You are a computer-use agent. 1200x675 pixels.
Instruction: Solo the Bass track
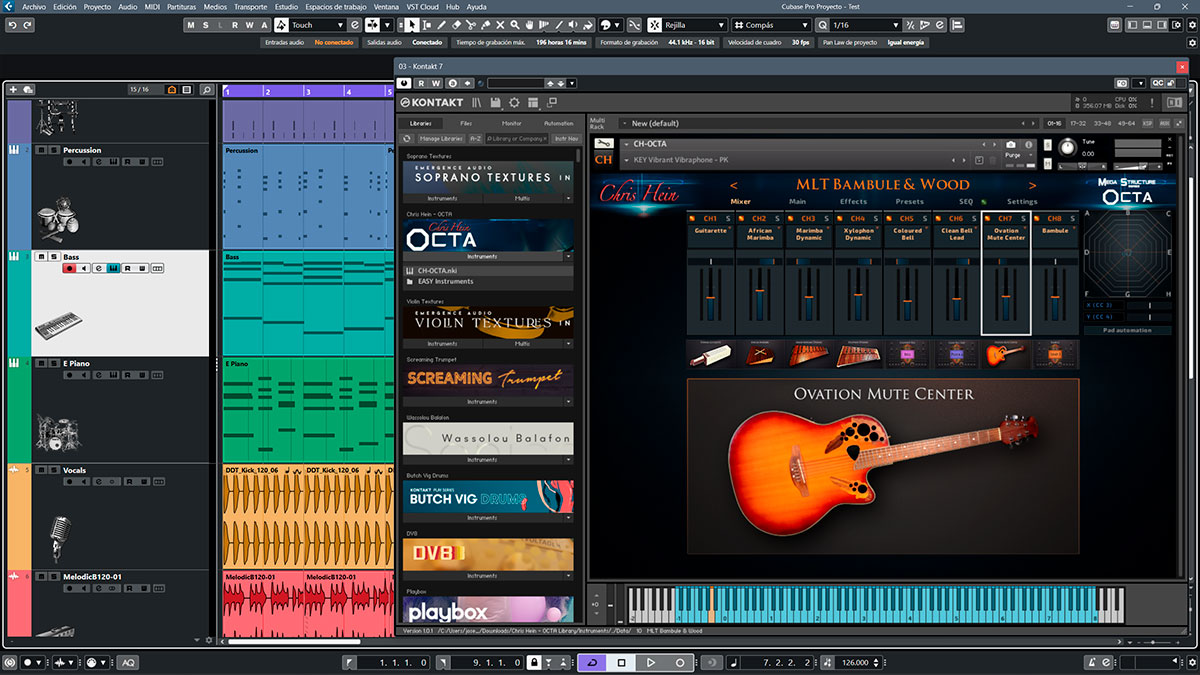coord(53,257)
